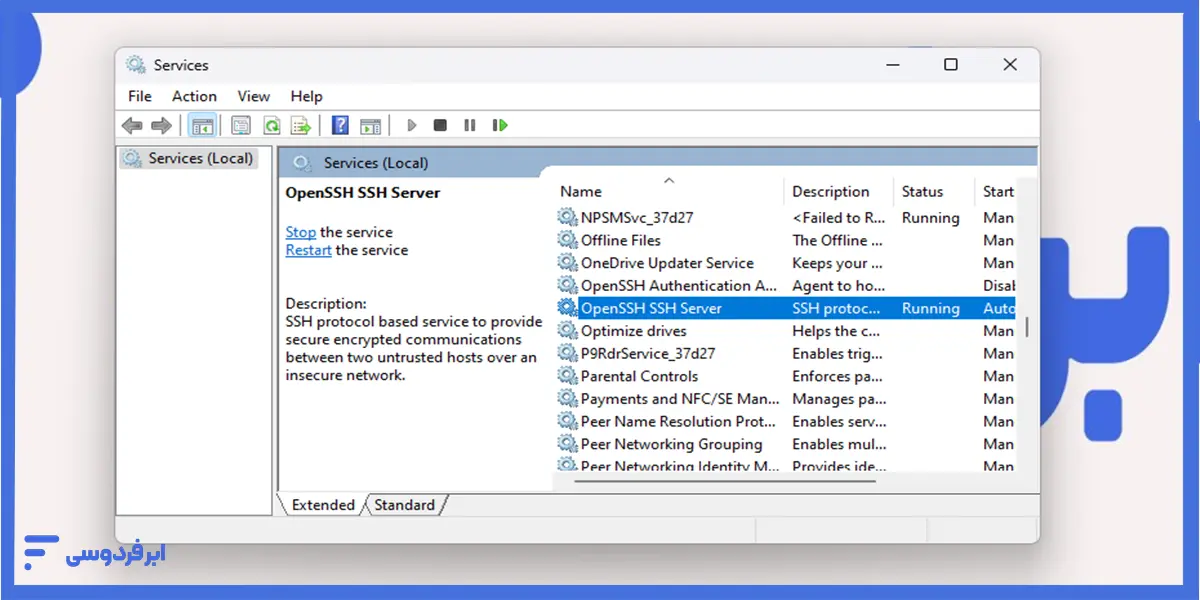Open Help via the blue question mark icon

coord(340,125)
